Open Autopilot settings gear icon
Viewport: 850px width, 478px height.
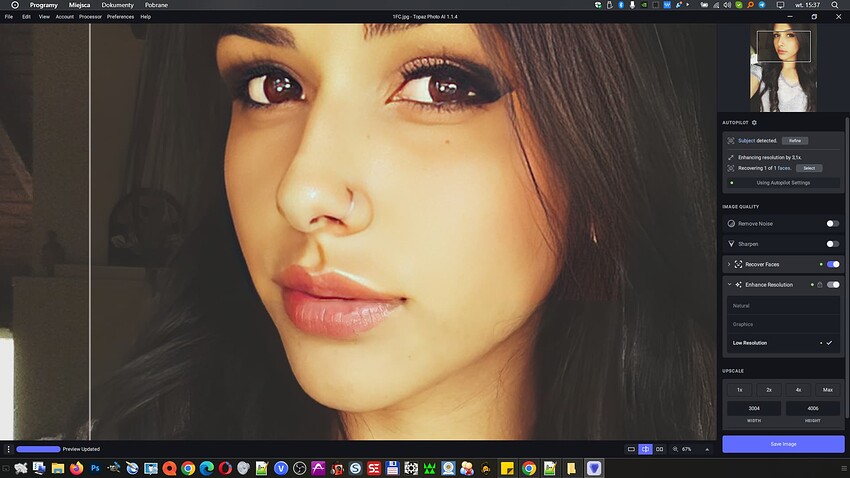click(x=755, y=122)
